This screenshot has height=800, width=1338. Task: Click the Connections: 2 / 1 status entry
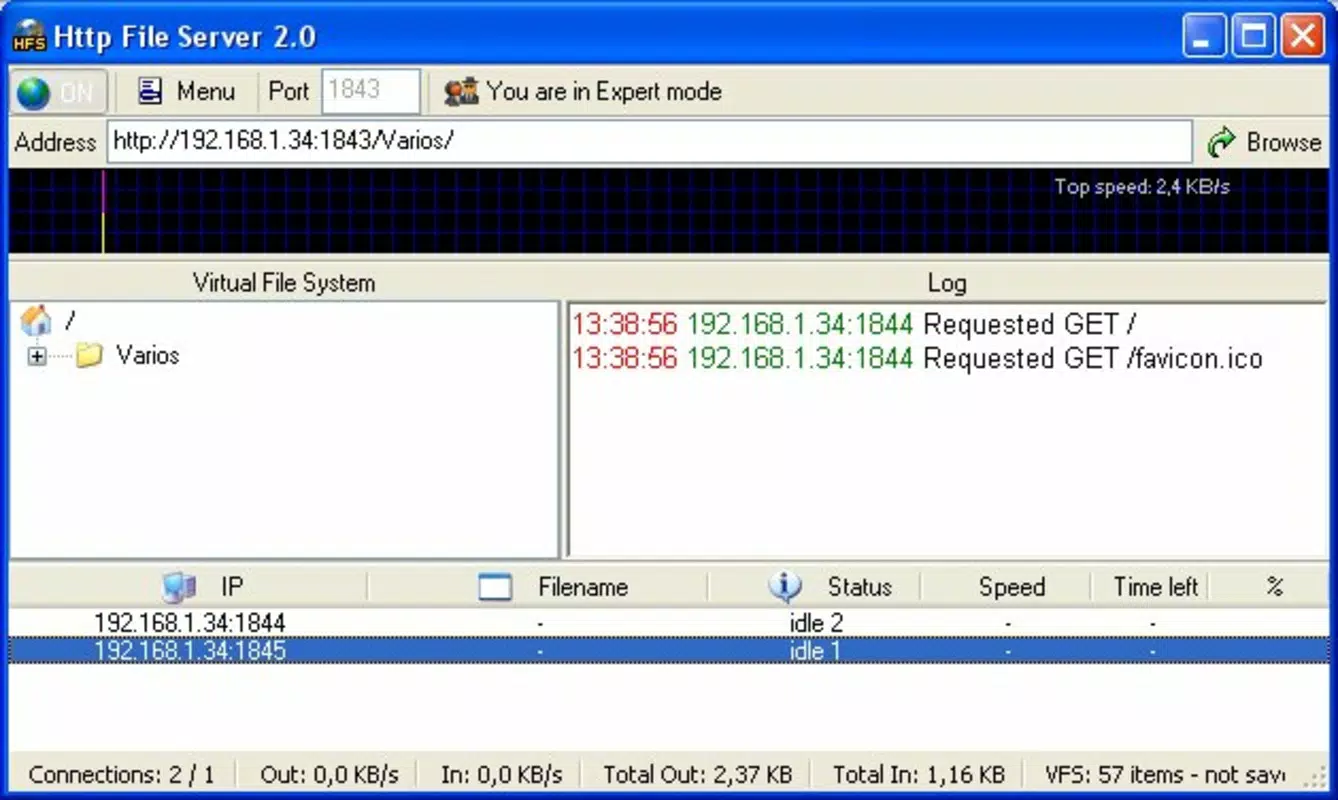pyautogui.click(x=122, y=774)
